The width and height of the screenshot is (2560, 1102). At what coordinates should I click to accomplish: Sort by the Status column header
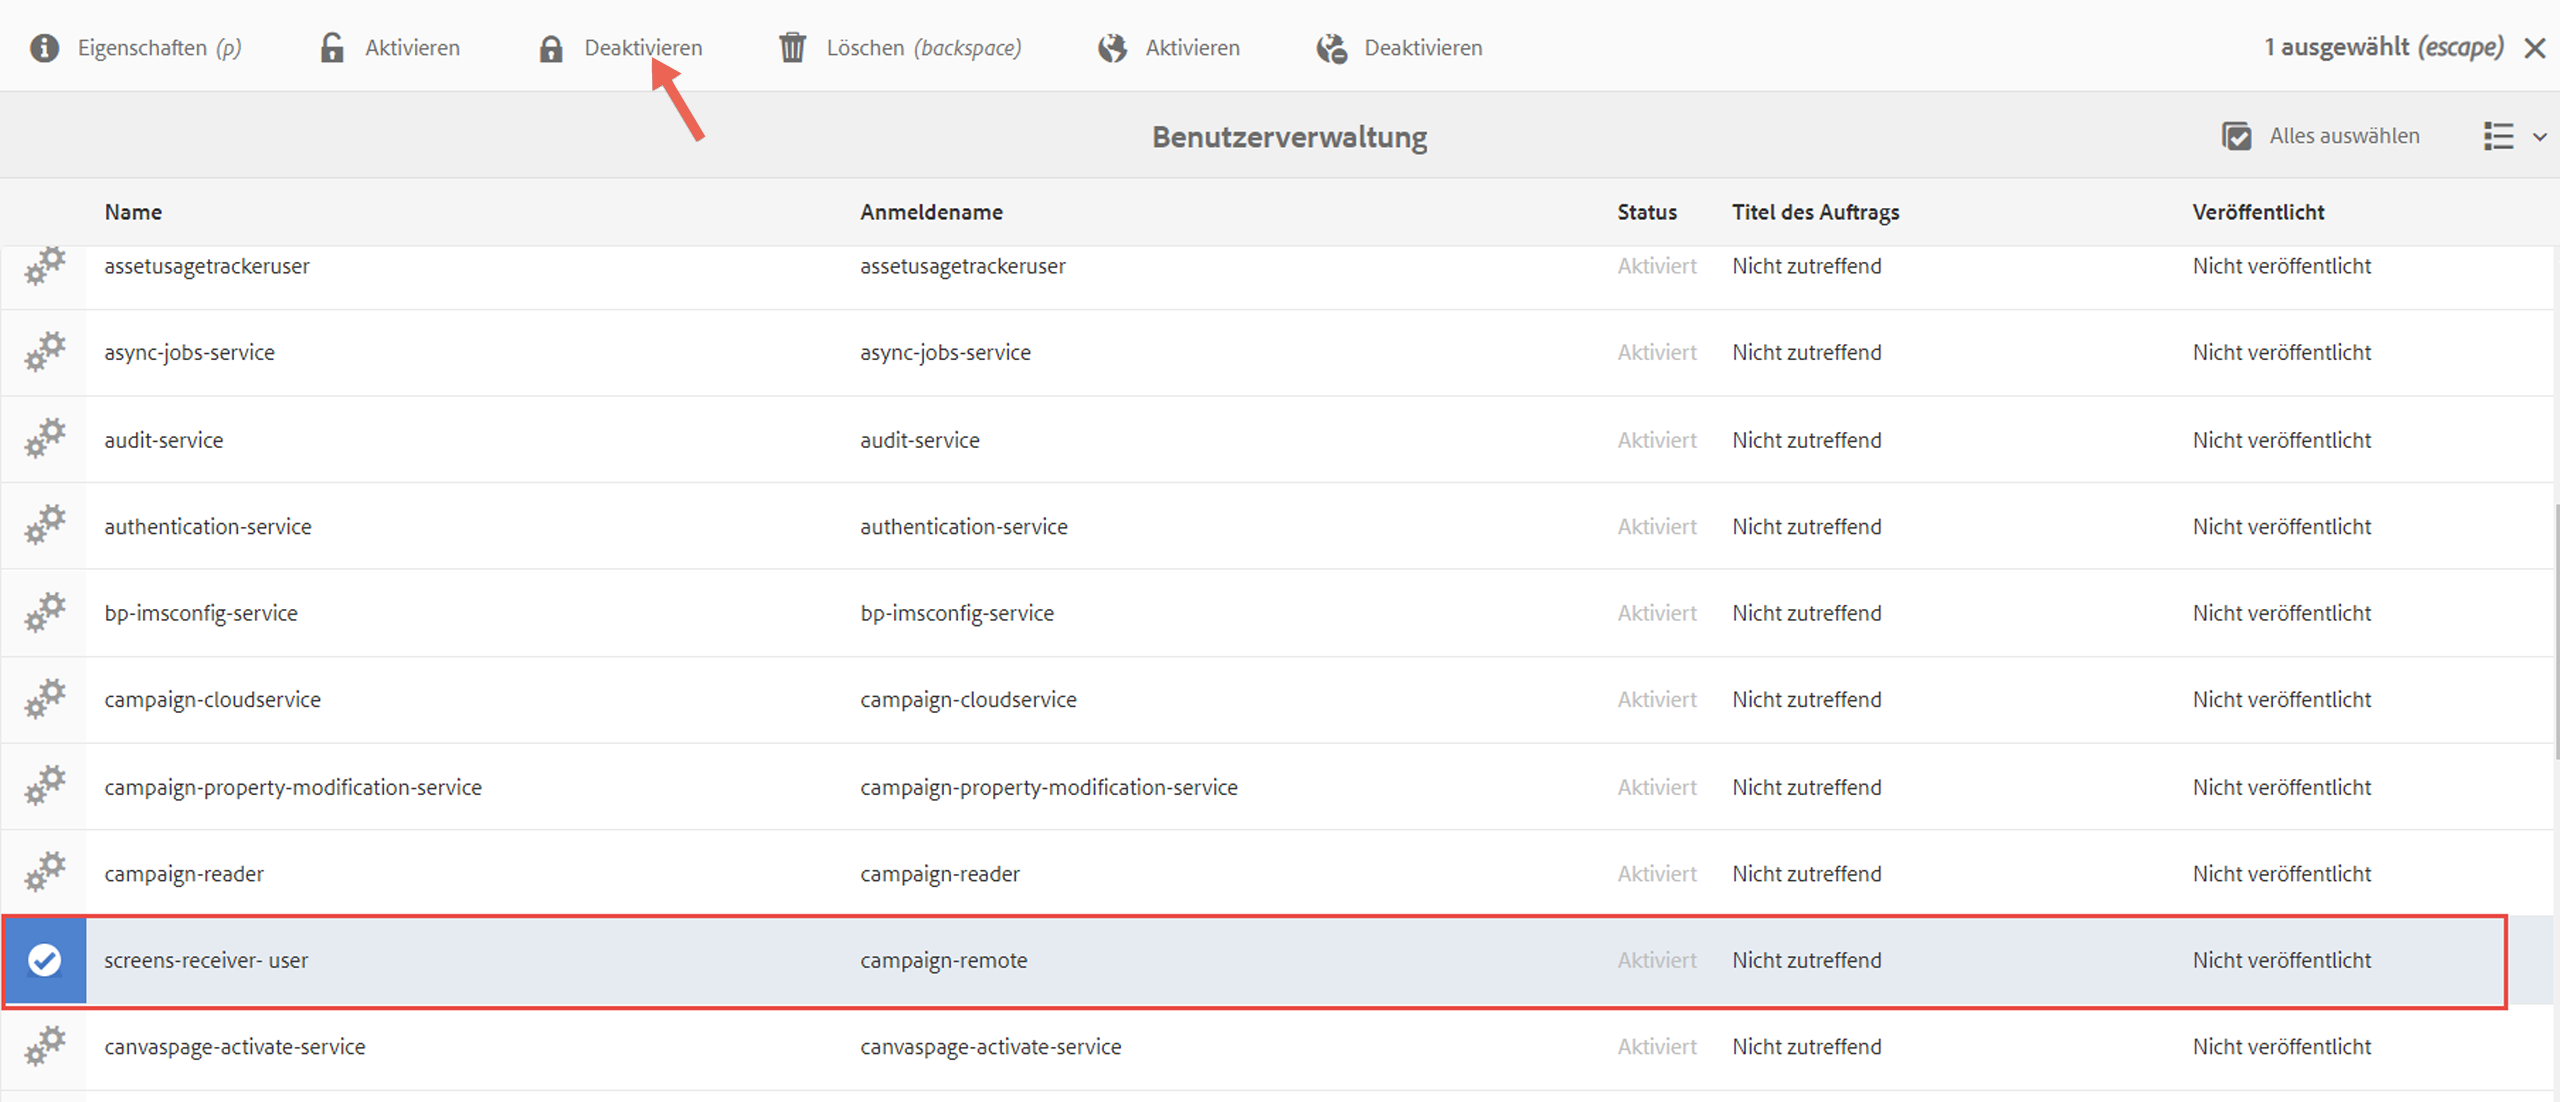click(x=1646, y=212)
